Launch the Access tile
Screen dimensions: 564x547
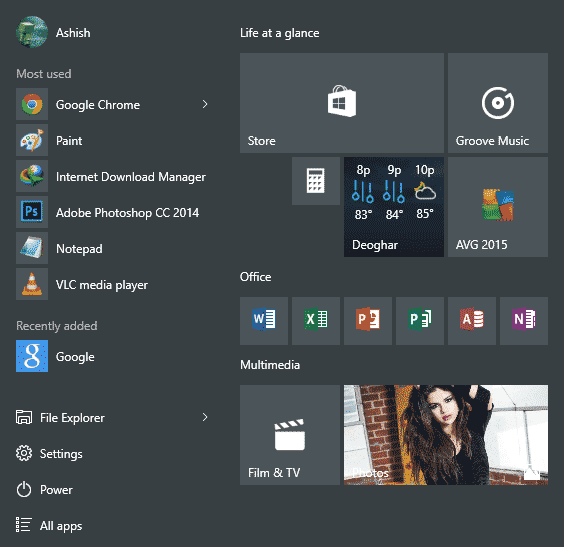[x=472, y=321]
